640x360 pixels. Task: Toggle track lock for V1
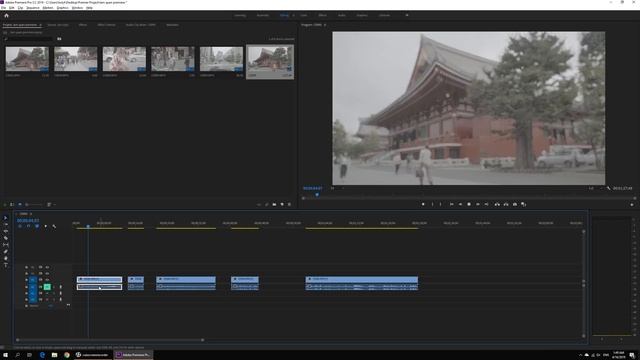[27, 280]
